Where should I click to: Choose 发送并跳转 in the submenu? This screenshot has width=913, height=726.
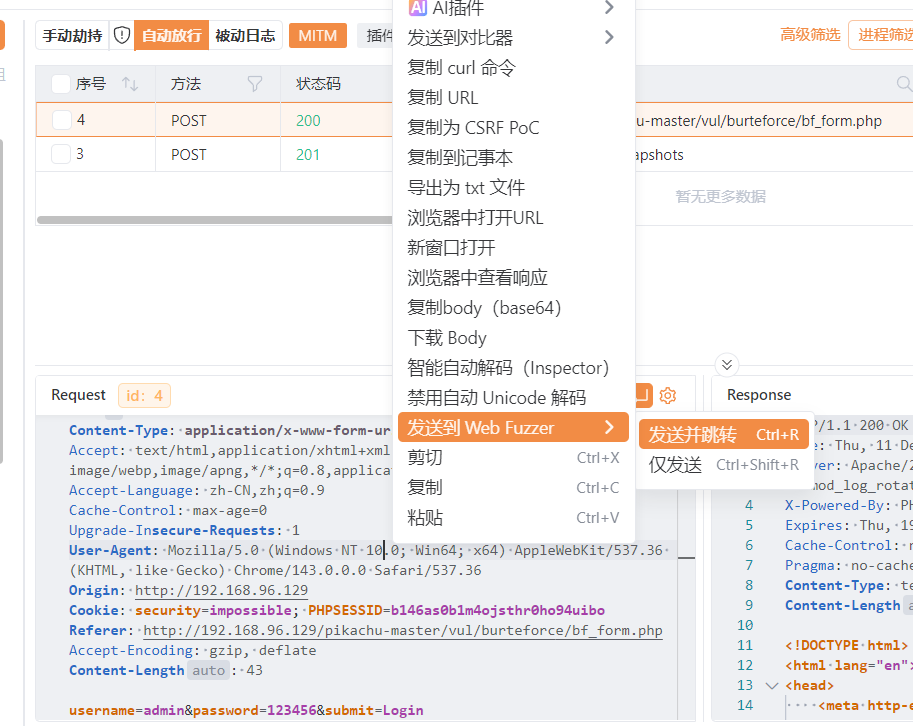(x=724, y=434)
